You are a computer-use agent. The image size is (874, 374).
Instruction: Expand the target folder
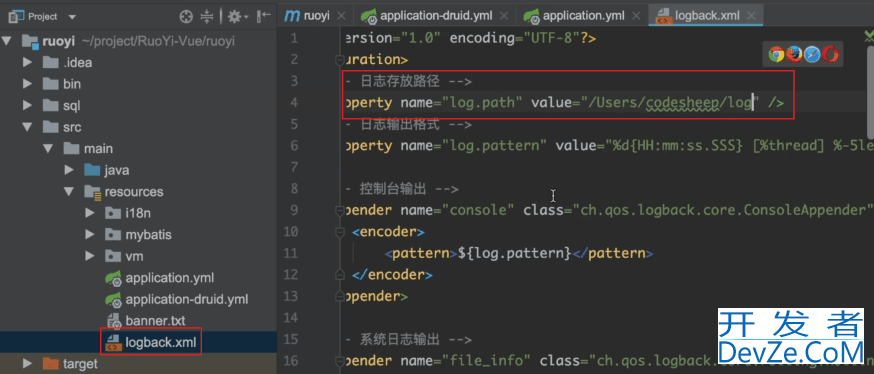click(27, 364)
